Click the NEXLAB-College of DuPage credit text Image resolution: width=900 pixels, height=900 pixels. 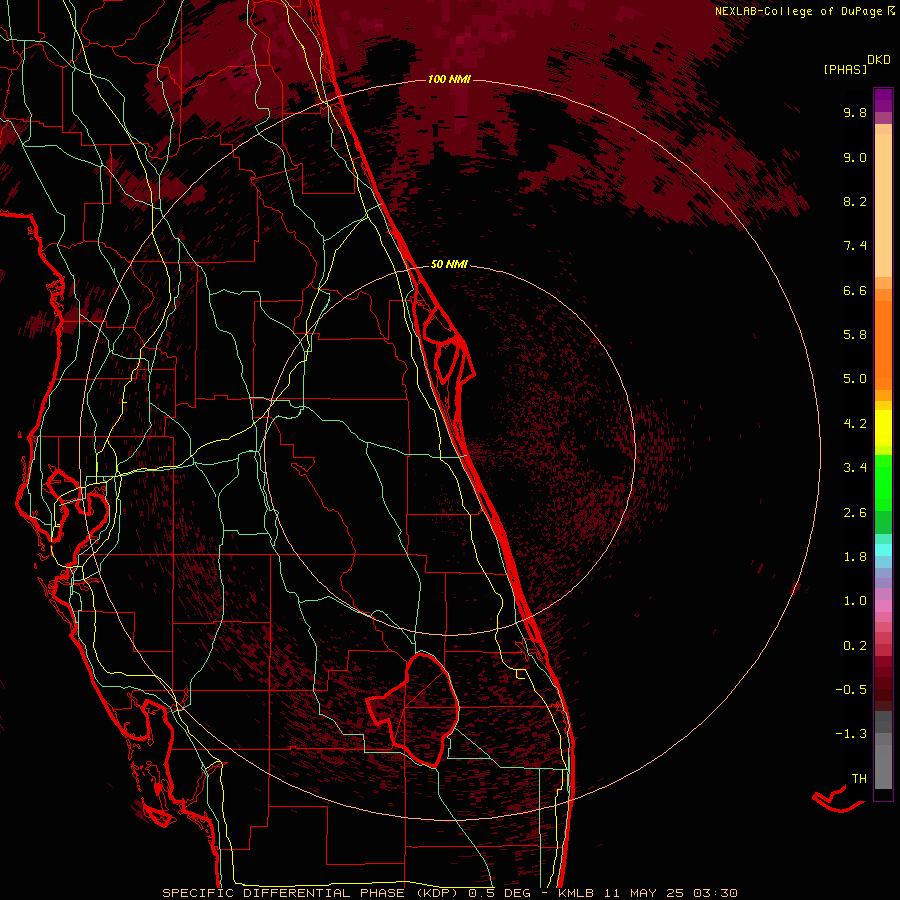point(800,11)
